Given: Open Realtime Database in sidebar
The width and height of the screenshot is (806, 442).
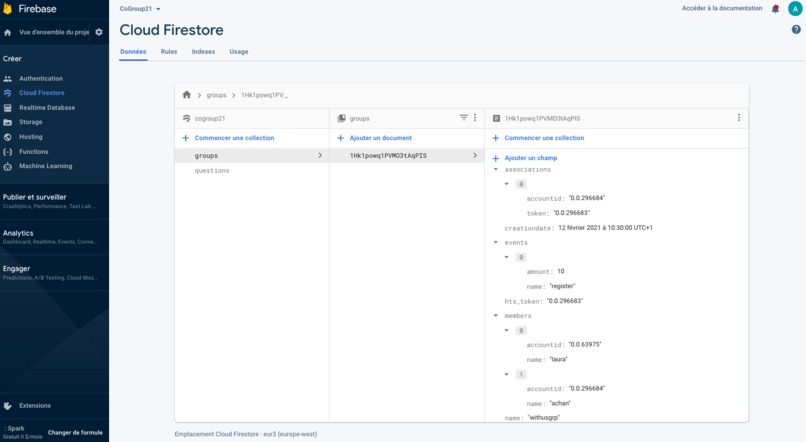Looking at the screenshot, I should click(x=47, y=108).
